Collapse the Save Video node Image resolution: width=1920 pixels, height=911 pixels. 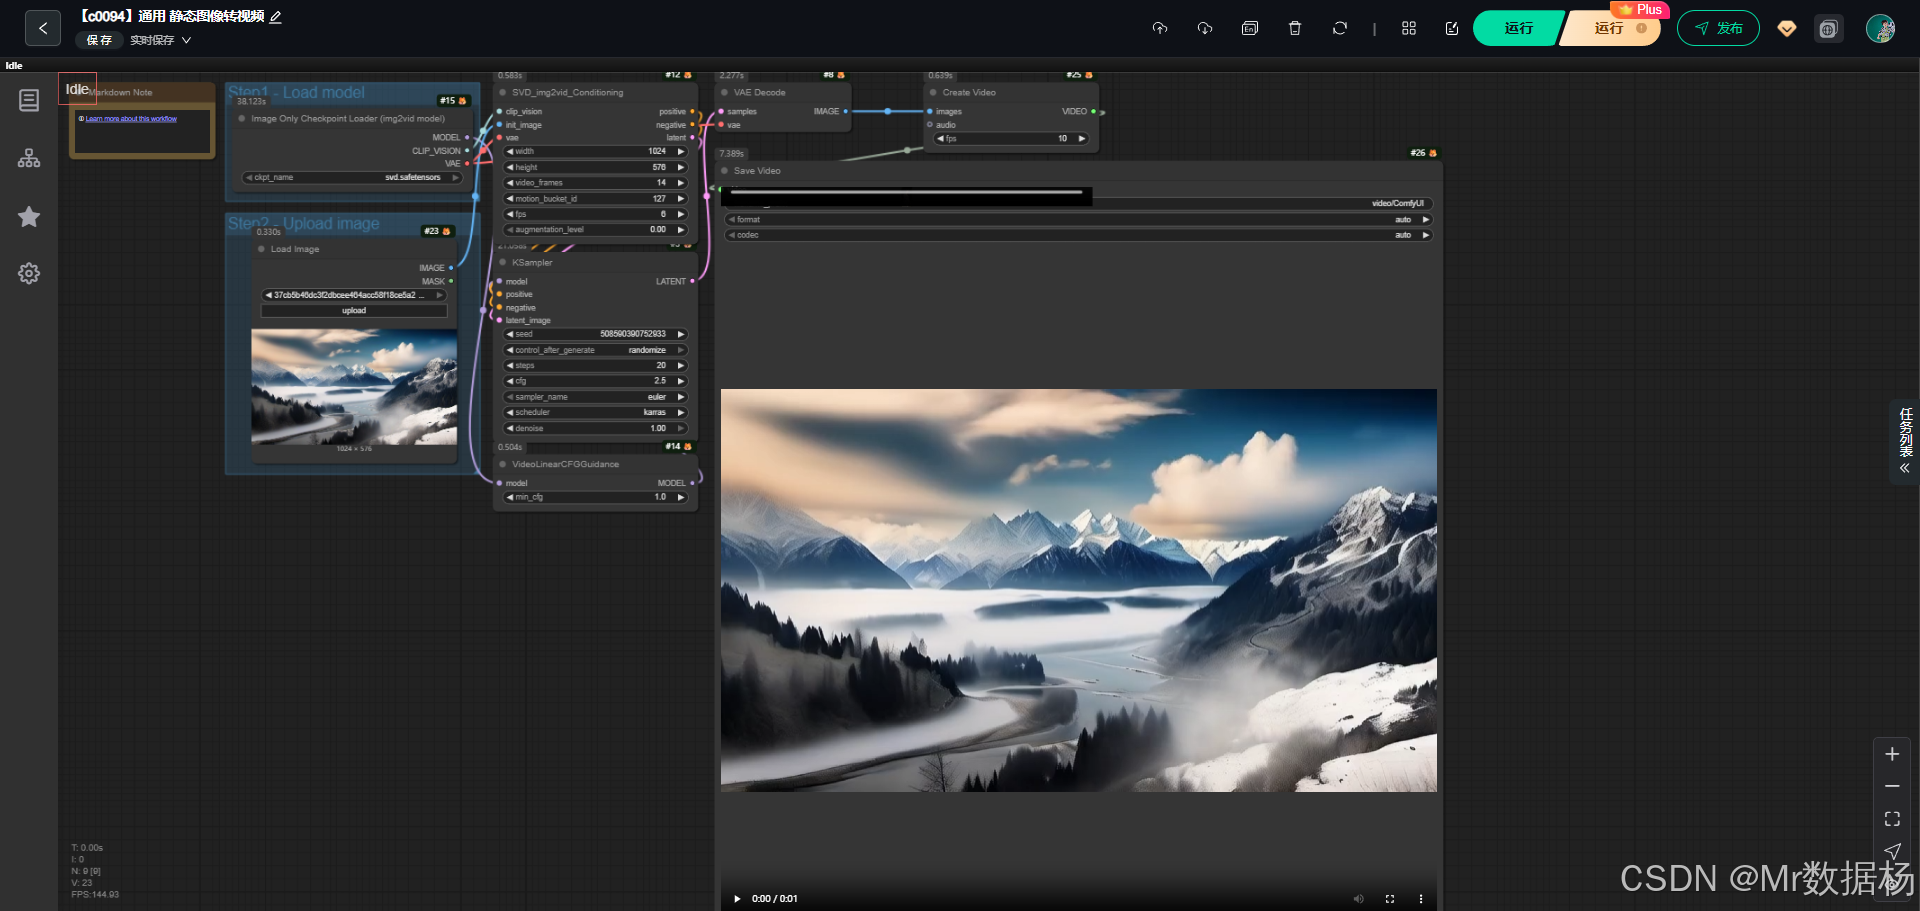coord(725,171)
